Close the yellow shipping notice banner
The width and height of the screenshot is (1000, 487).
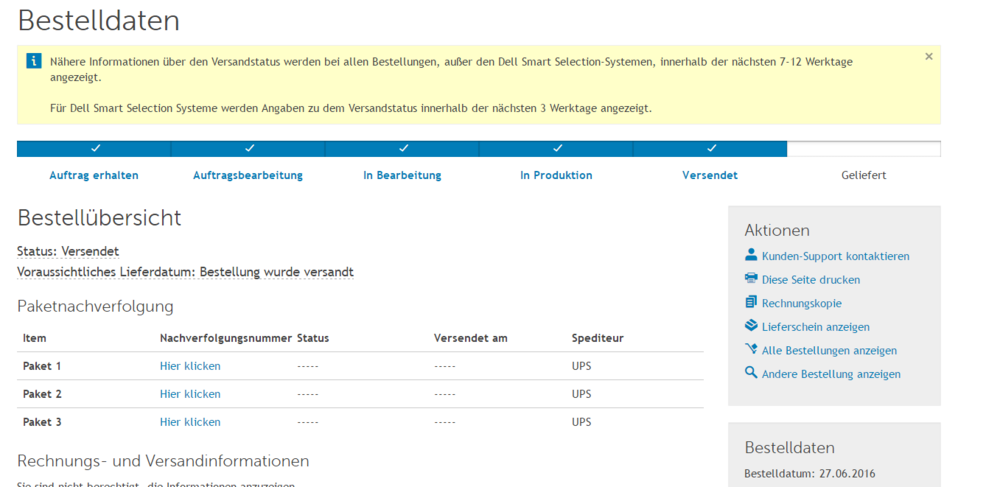[928, 57]
